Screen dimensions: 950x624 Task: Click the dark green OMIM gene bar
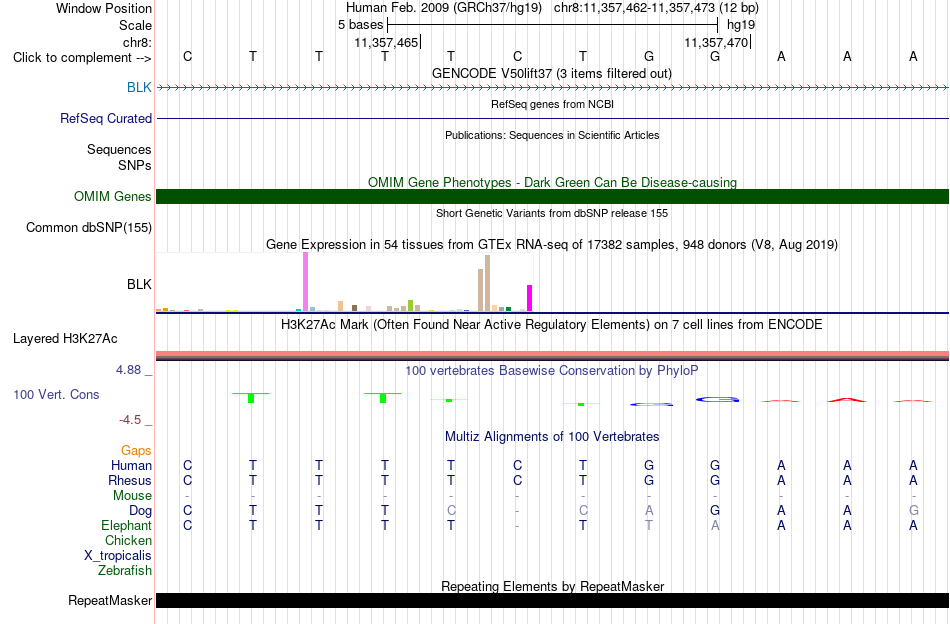tap(553, 196)
